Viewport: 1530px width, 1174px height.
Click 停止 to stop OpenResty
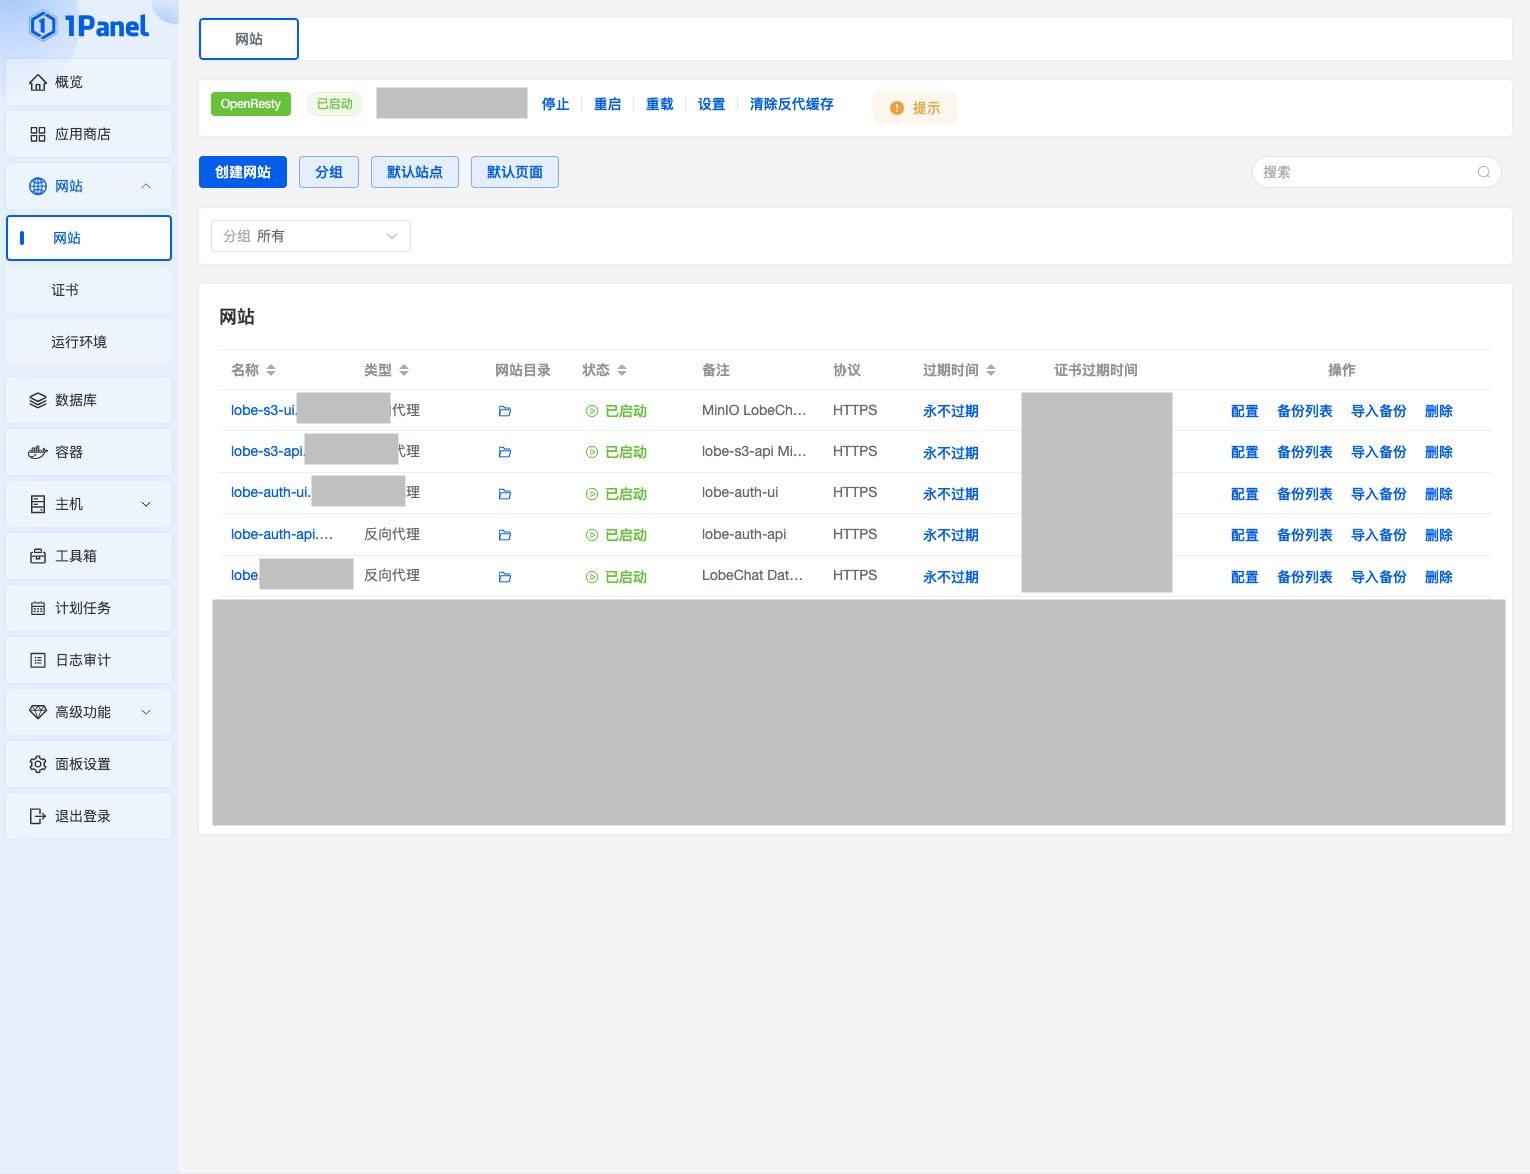[555, 104]
